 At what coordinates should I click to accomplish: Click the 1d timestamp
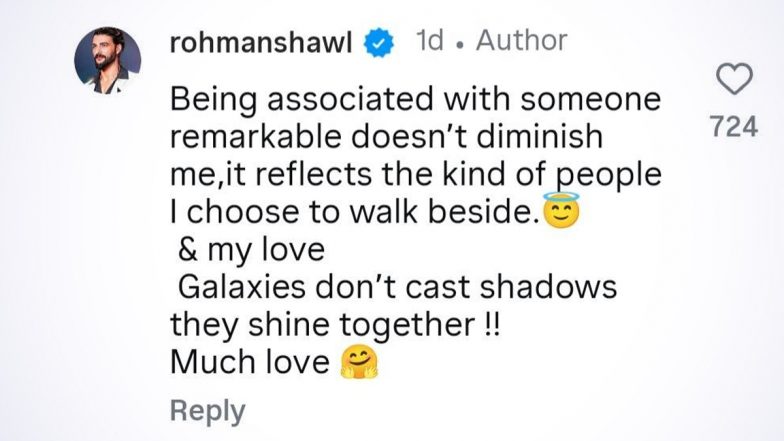tap(435, 42)
